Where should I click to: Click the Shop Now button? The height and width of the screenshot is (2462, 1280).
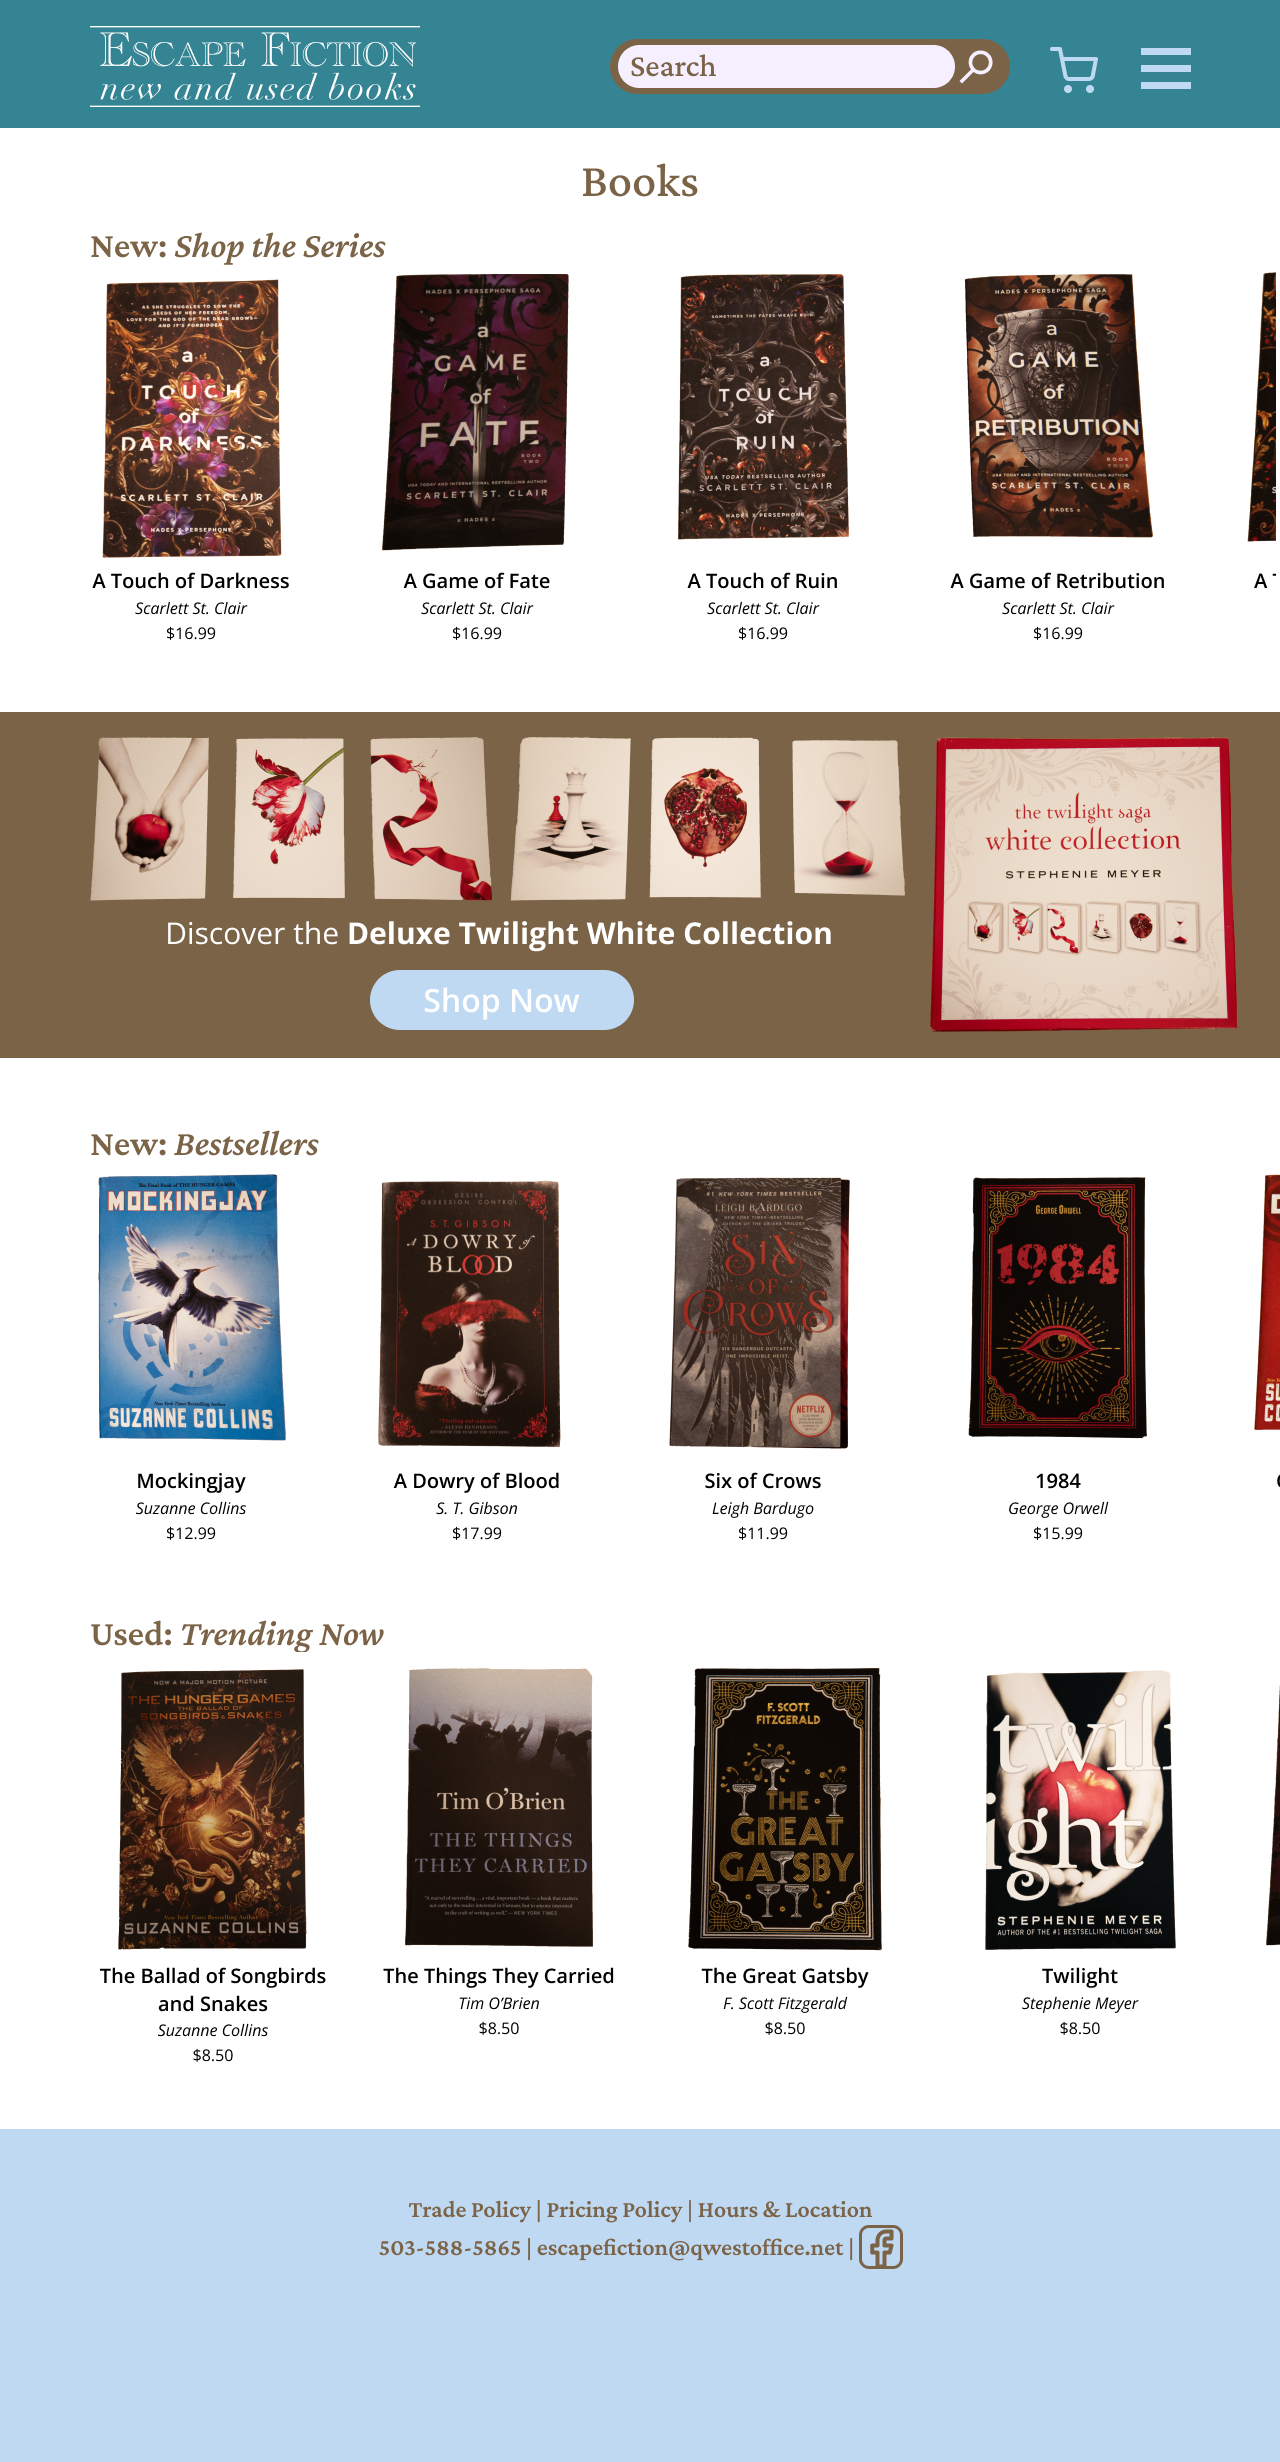click(x=502, y=1000)
